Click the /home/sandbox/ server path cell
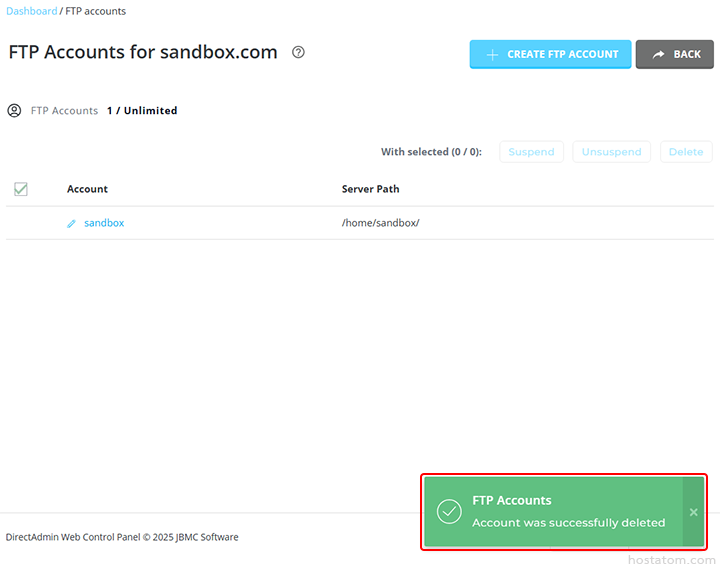Viewport: 720px width, 568px height. point(380,223)
